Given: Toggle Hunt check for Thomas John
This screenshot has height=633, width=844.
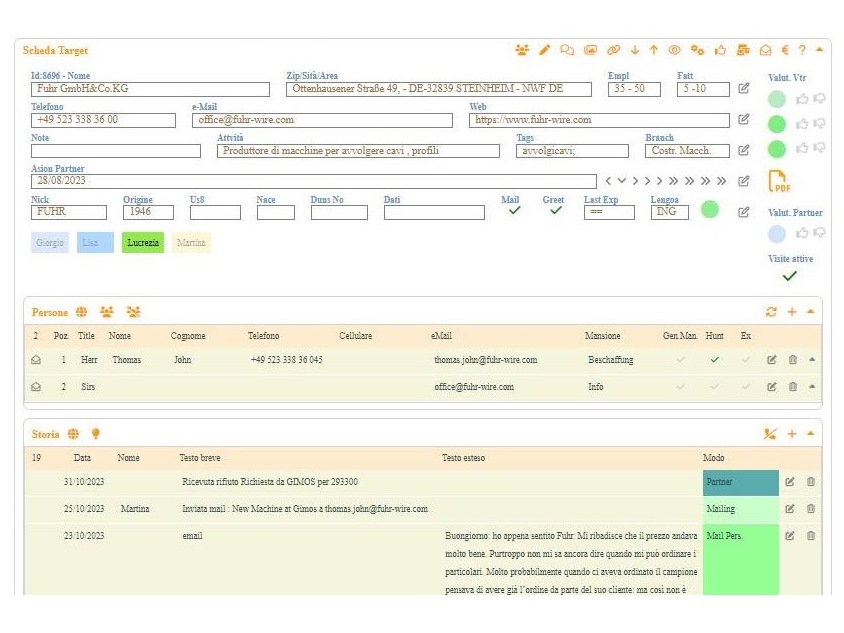Looking at the screenshot, I should click(x=714, y=360).
